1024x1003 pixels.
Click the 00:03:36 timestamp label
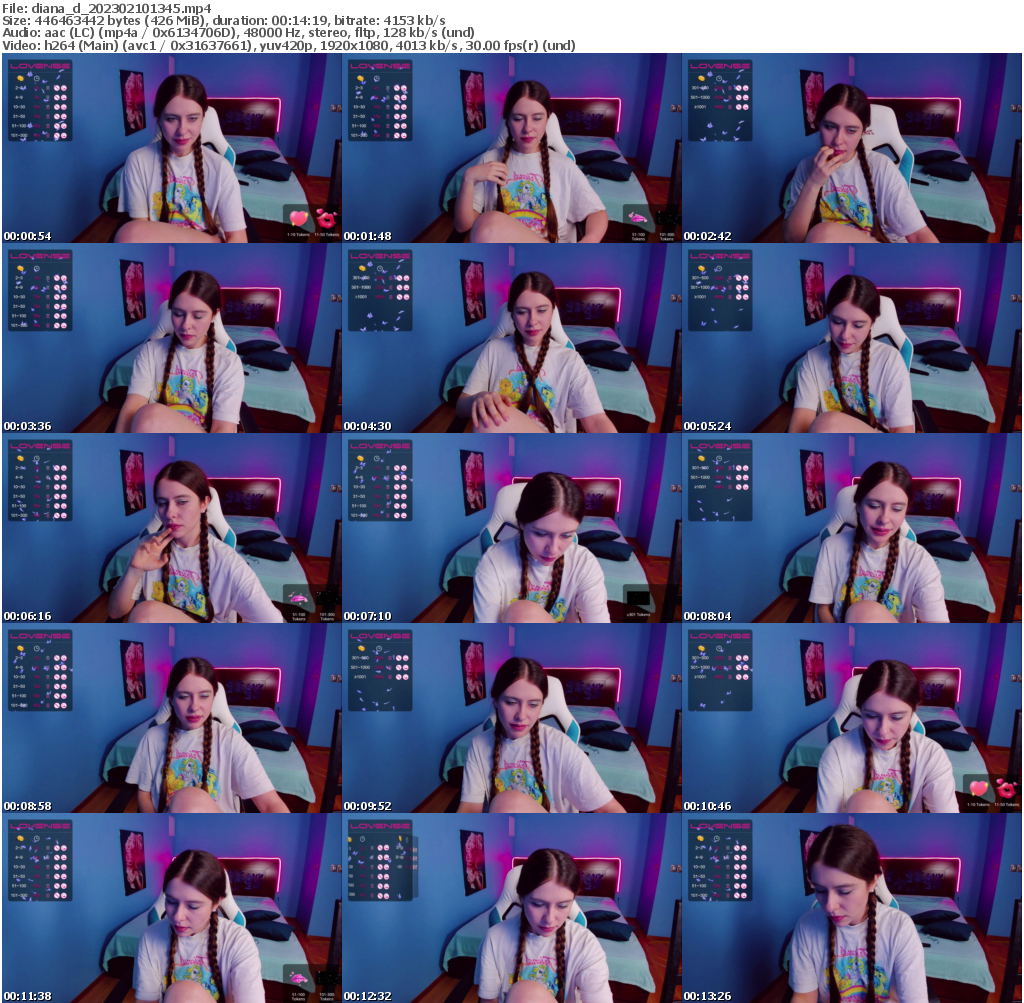click(x=27, y=426)
